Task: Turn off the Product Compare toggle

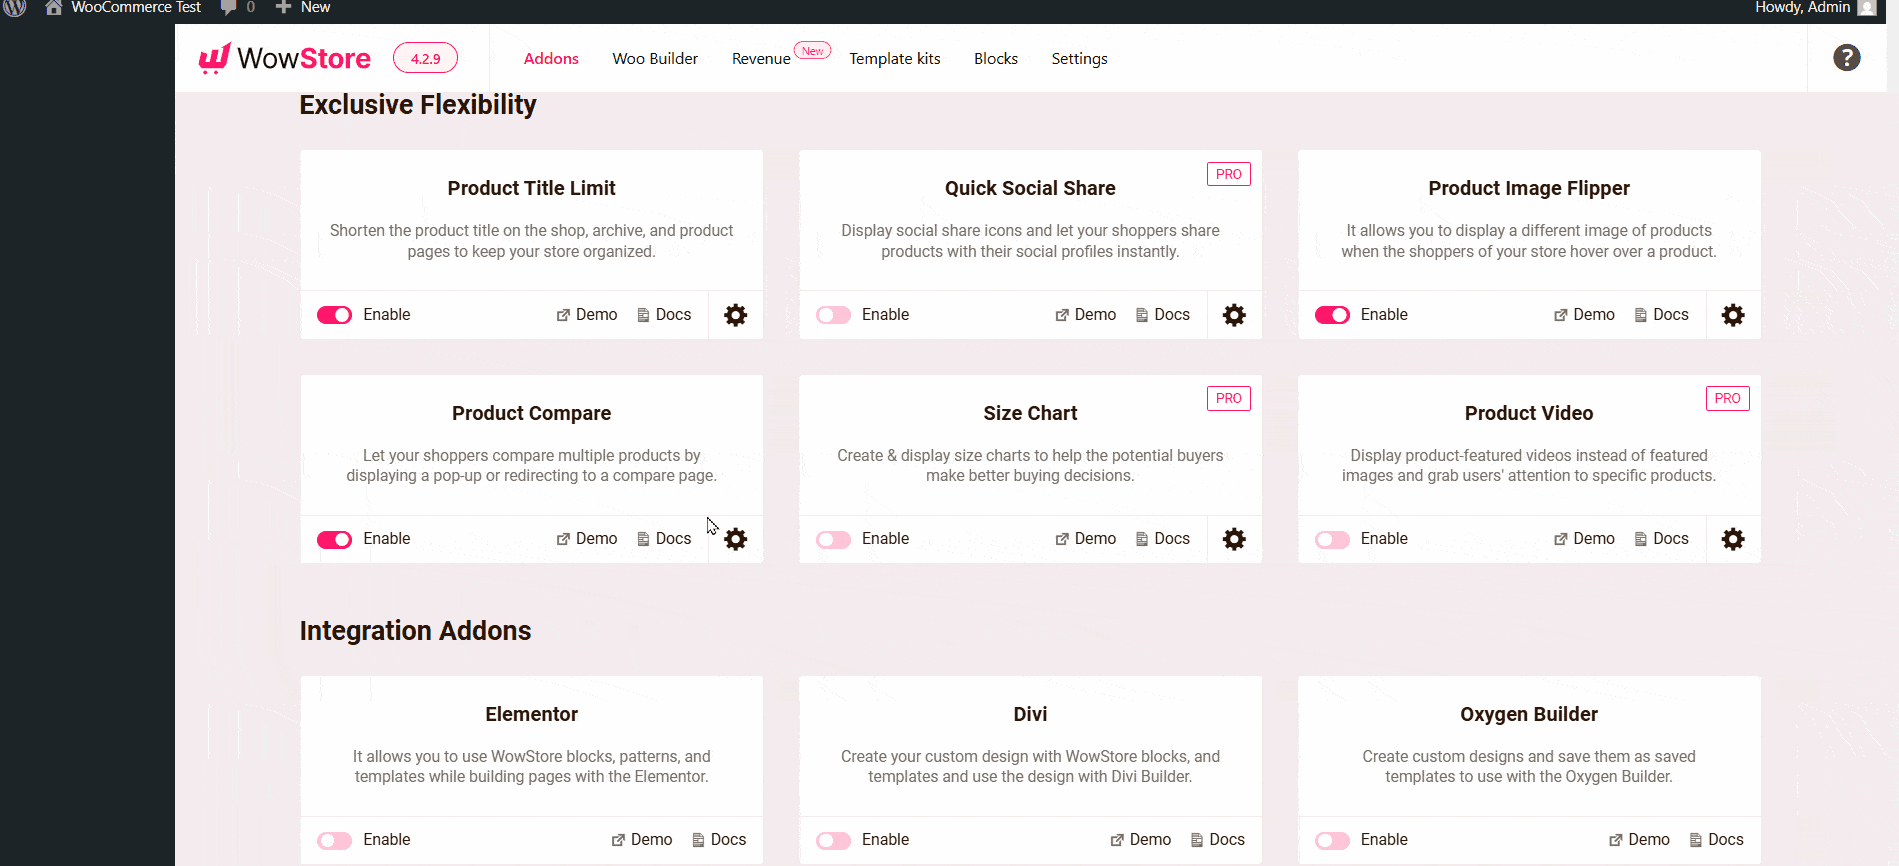Action: click(x=334, y=539)
